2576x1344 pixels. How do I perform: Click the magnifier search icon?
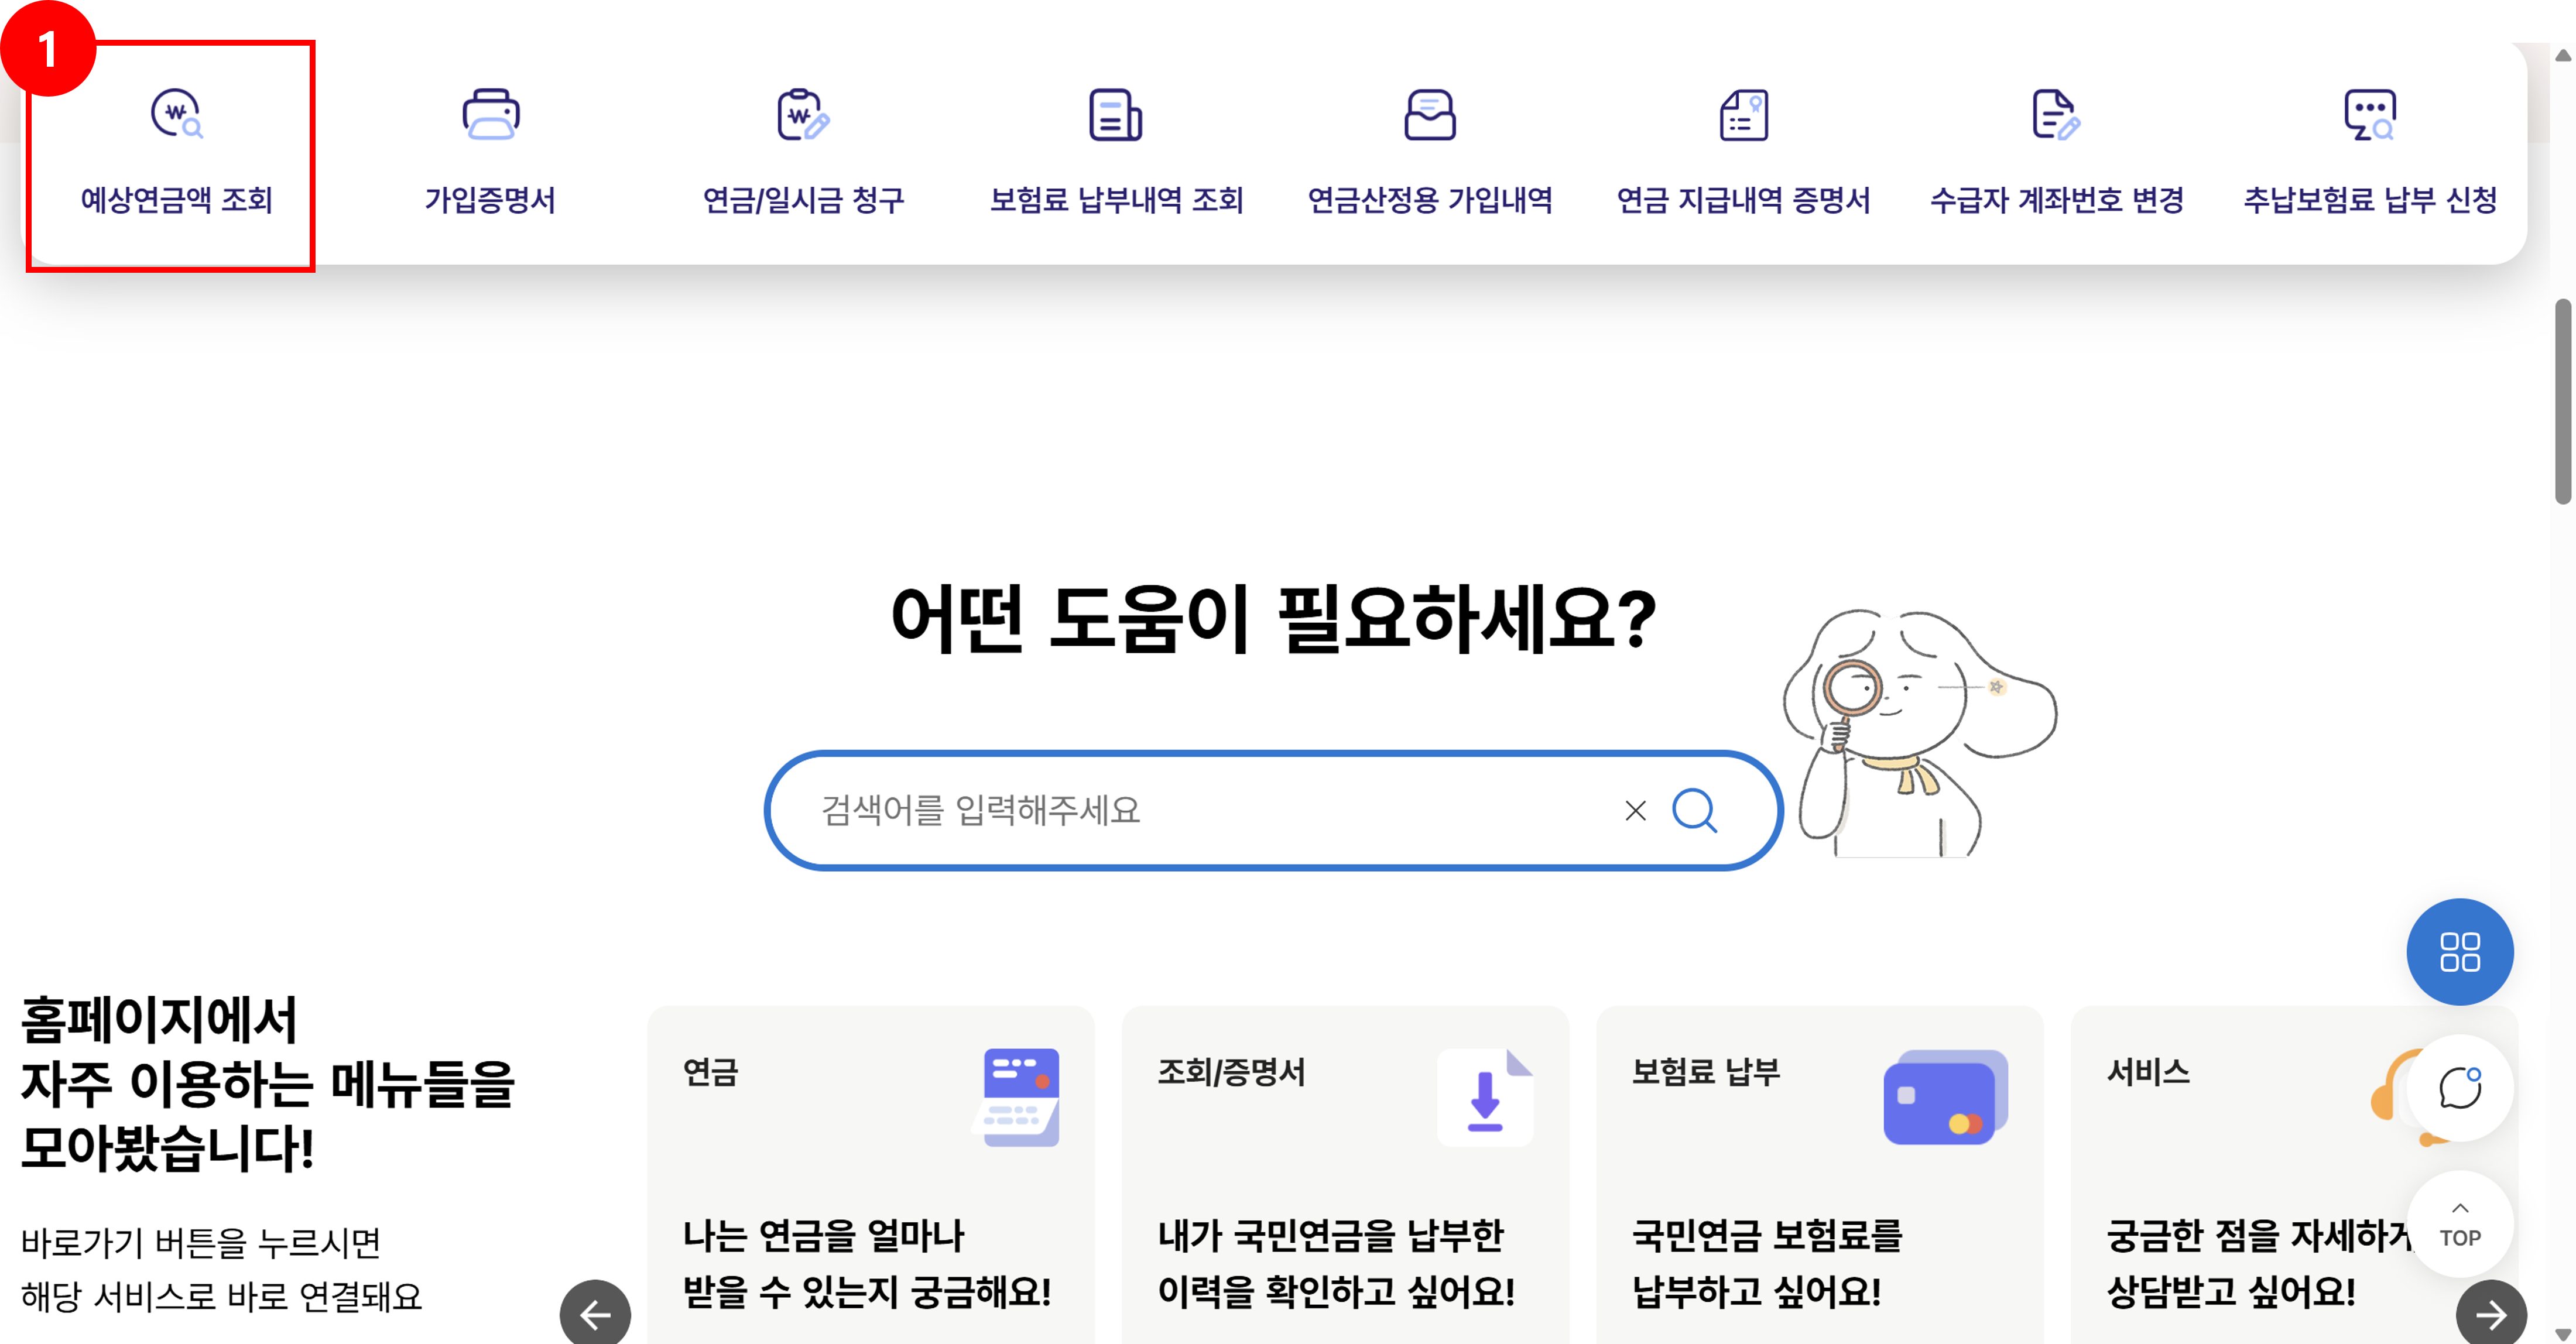(1694, 810)
